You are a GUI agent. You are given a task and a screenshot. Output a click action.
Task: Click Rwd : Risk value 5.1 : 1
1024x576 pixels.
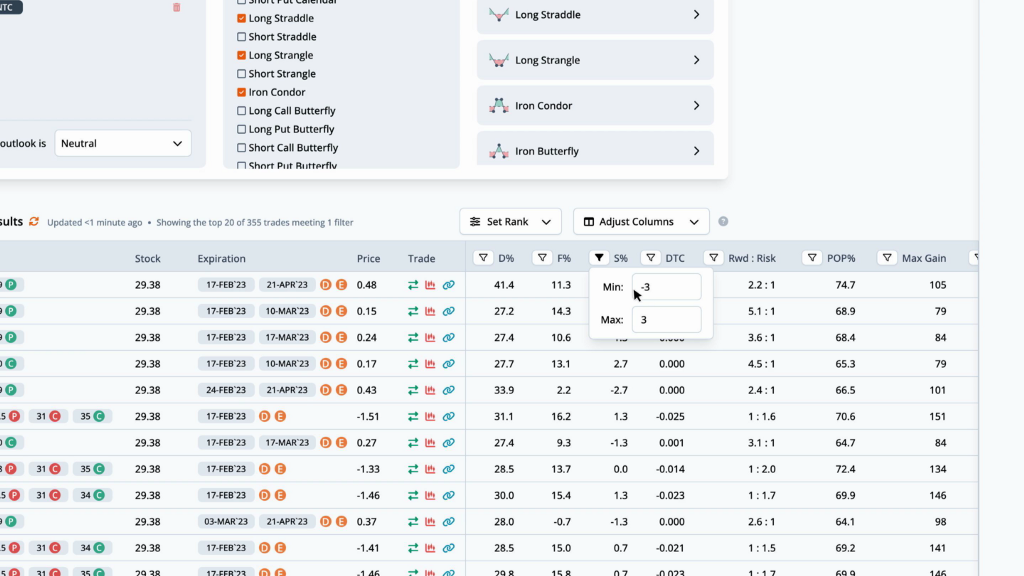point(761,311)
